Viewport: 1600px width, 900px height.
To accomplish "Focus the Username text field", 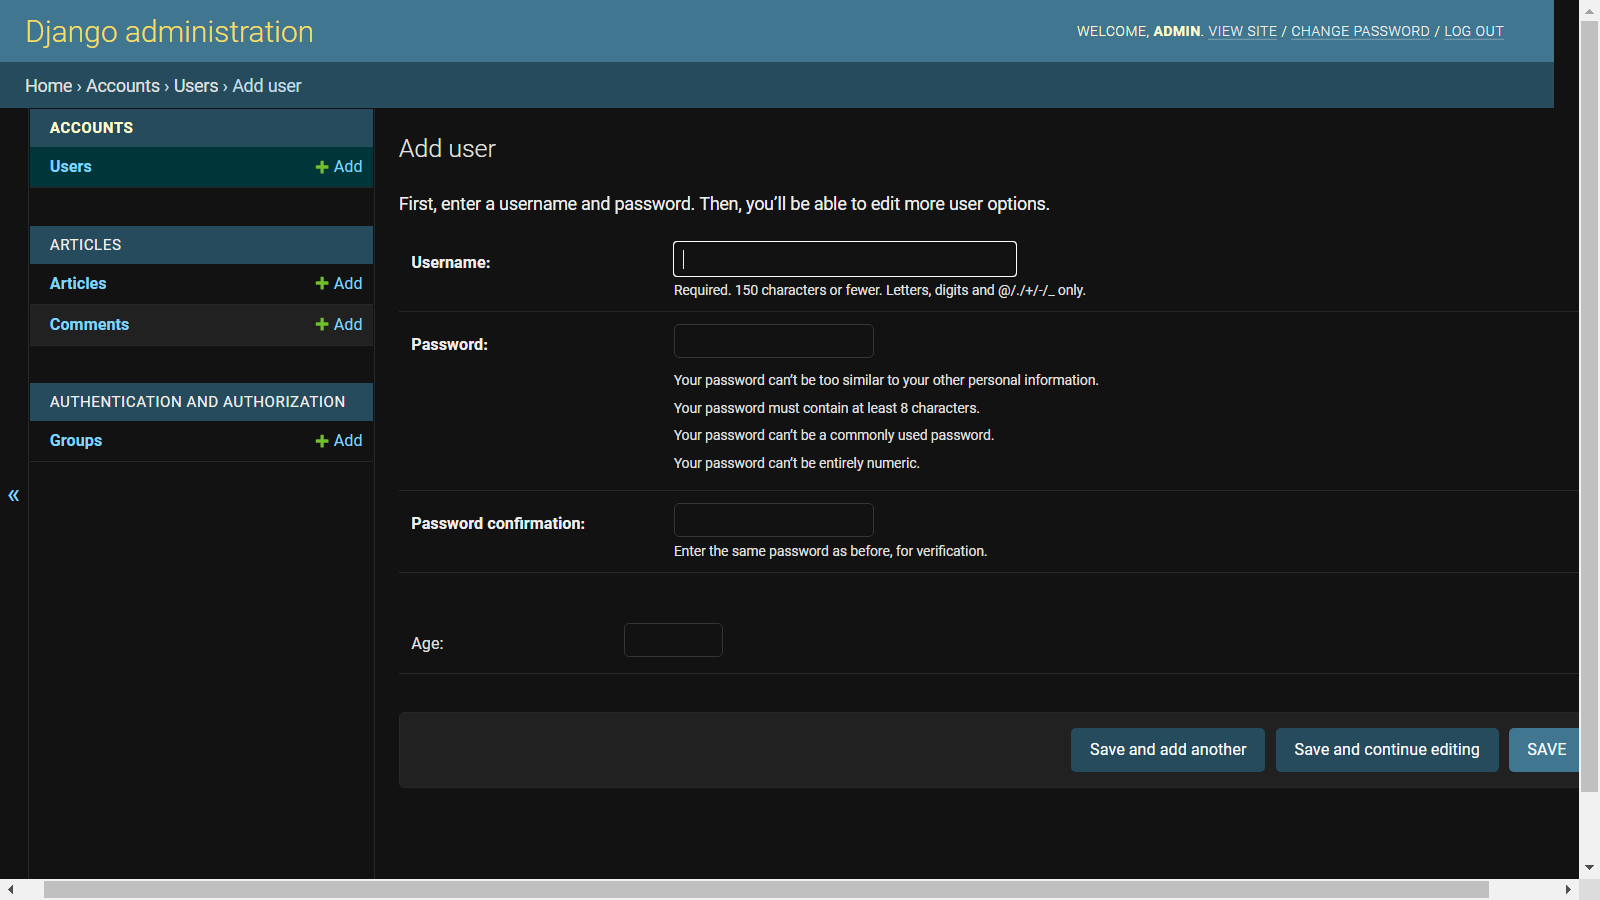I will click(x=845, y=259).
